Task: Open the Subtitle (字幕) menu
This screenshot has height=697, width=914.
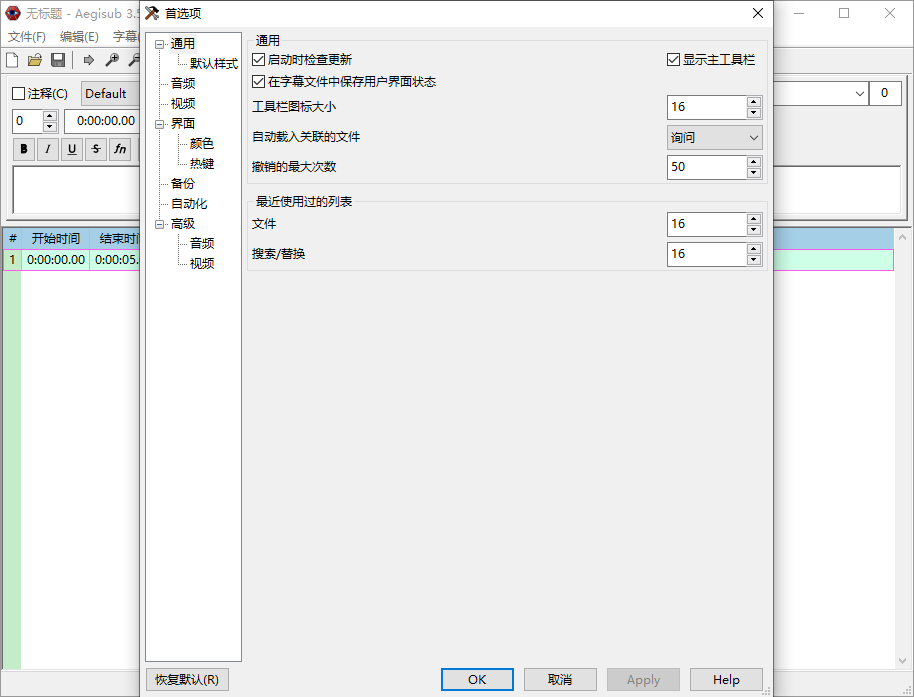Action: tap(125, 37)
